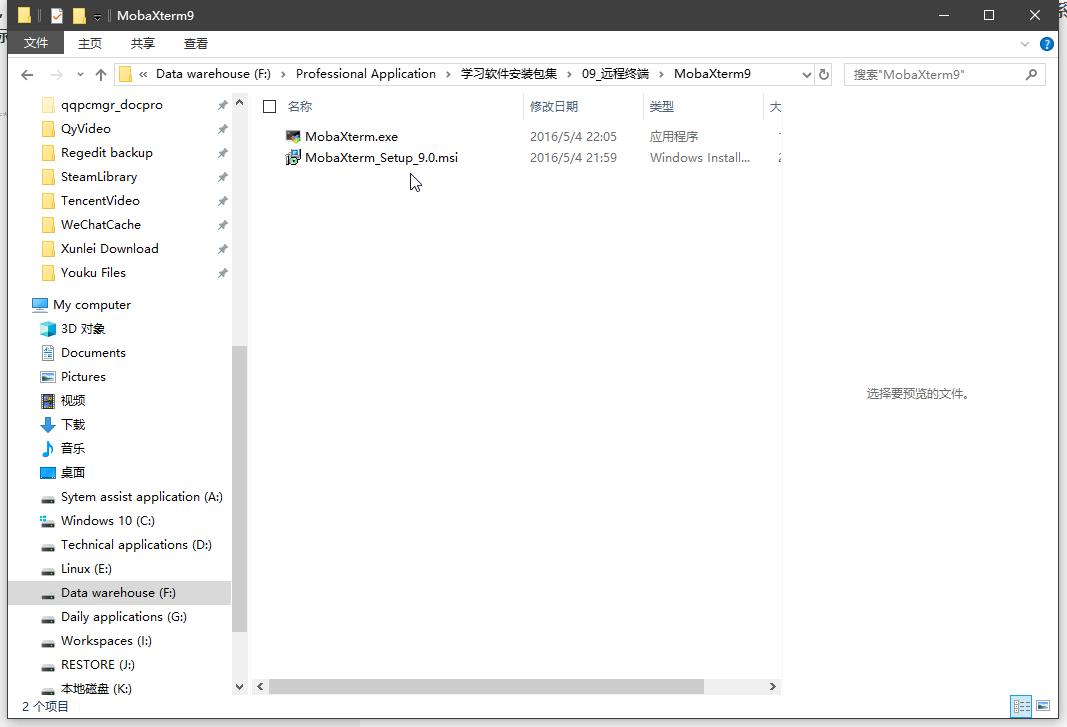Expand path chevron after 09_远程终端

(x=661, y=75)
